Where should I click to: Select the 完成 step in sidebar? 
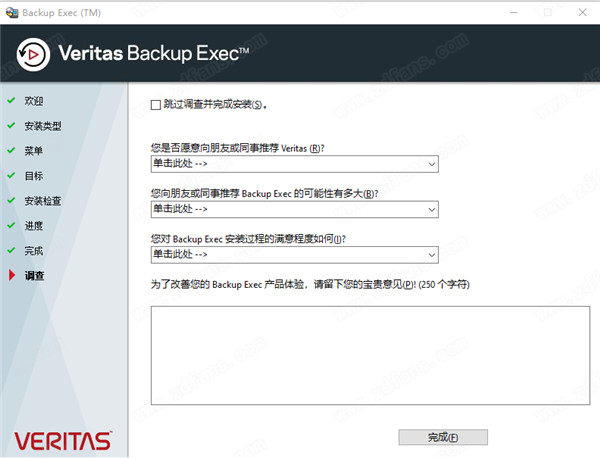pos(34,251)
